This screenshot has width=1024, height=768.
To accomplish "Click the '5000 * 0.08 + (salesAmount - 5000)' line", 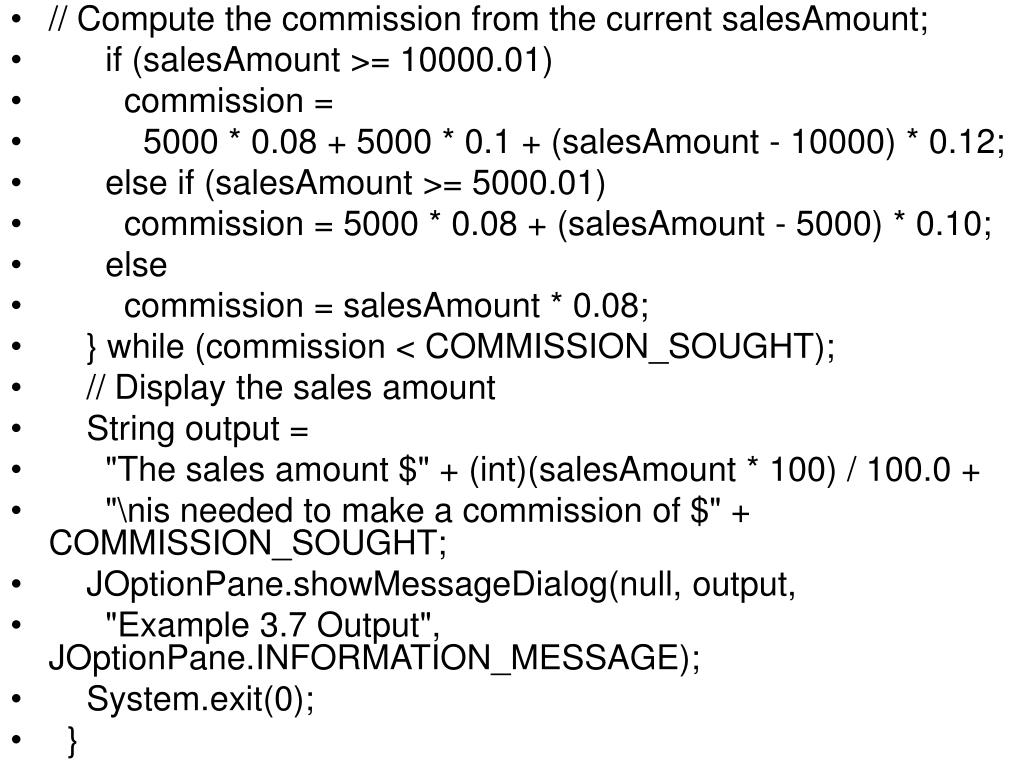I will point(558,225).
